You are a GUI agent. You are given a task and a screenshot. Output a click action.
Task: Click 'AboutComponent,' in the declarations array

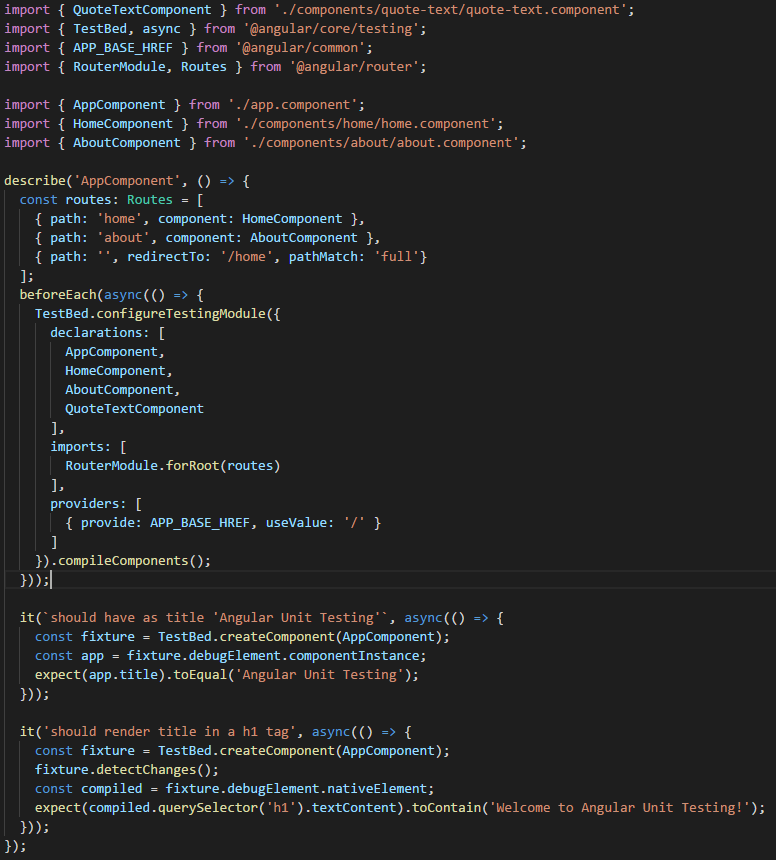[123, 390]
